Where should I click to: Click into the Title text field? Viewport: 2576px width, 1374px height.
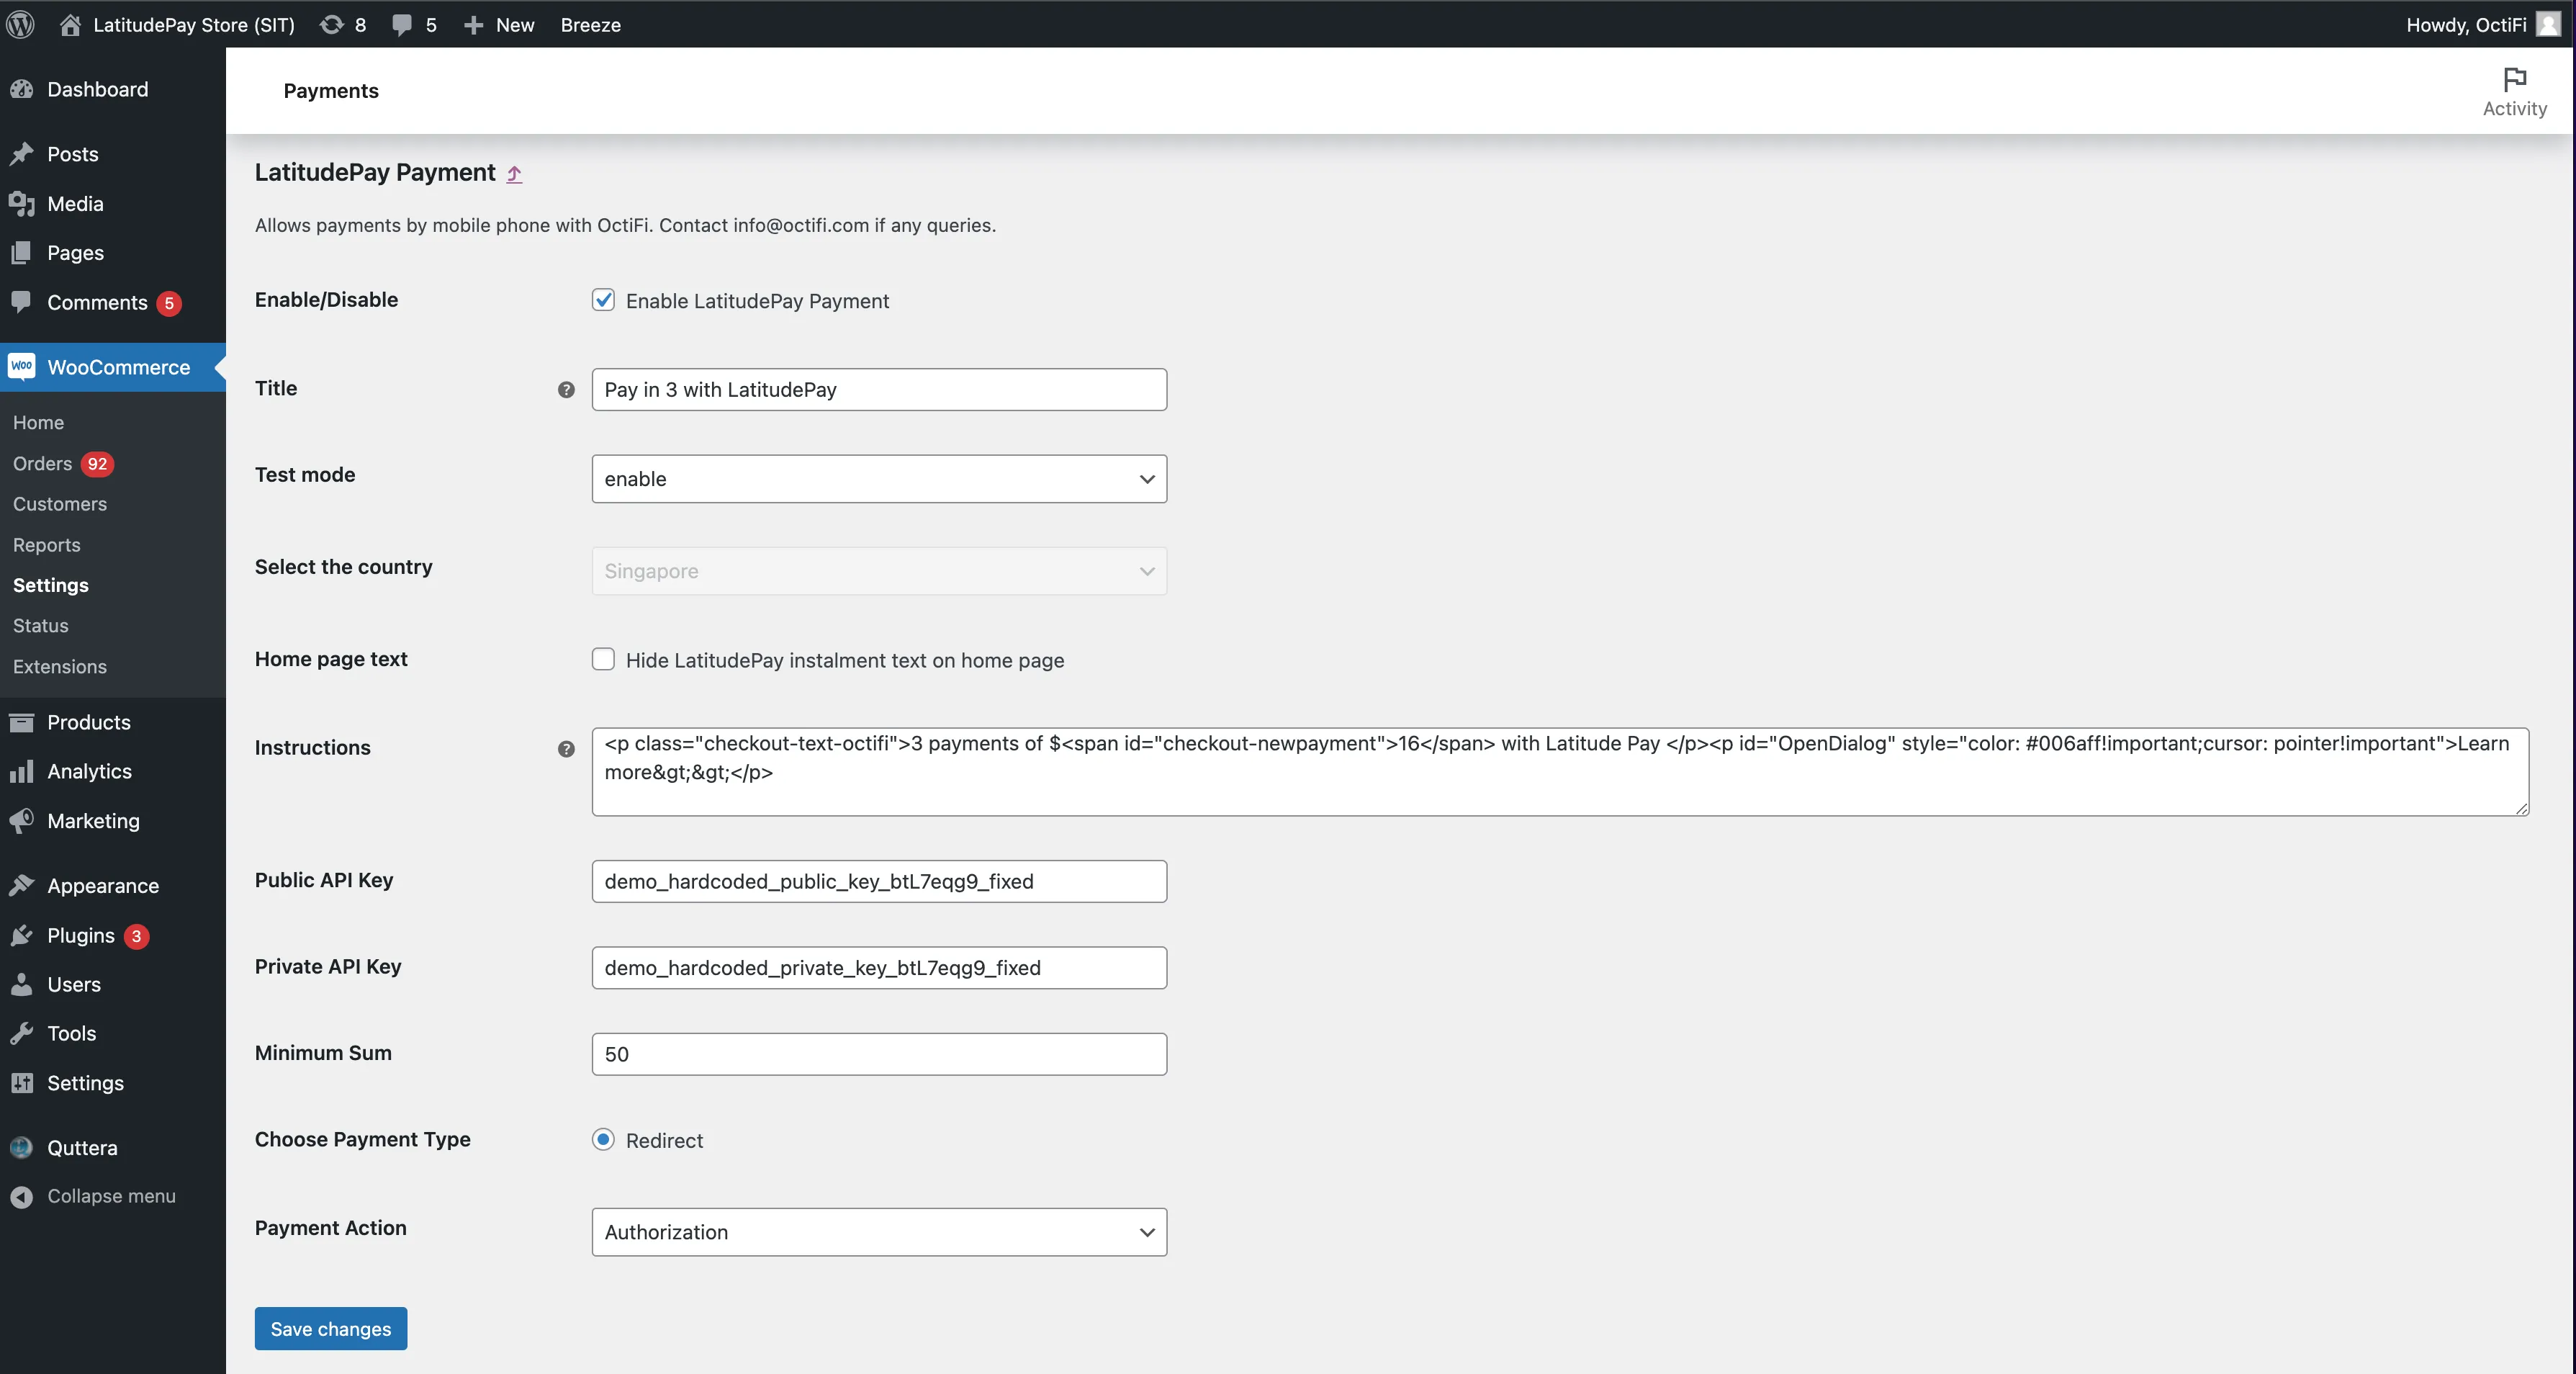[879, 390]
